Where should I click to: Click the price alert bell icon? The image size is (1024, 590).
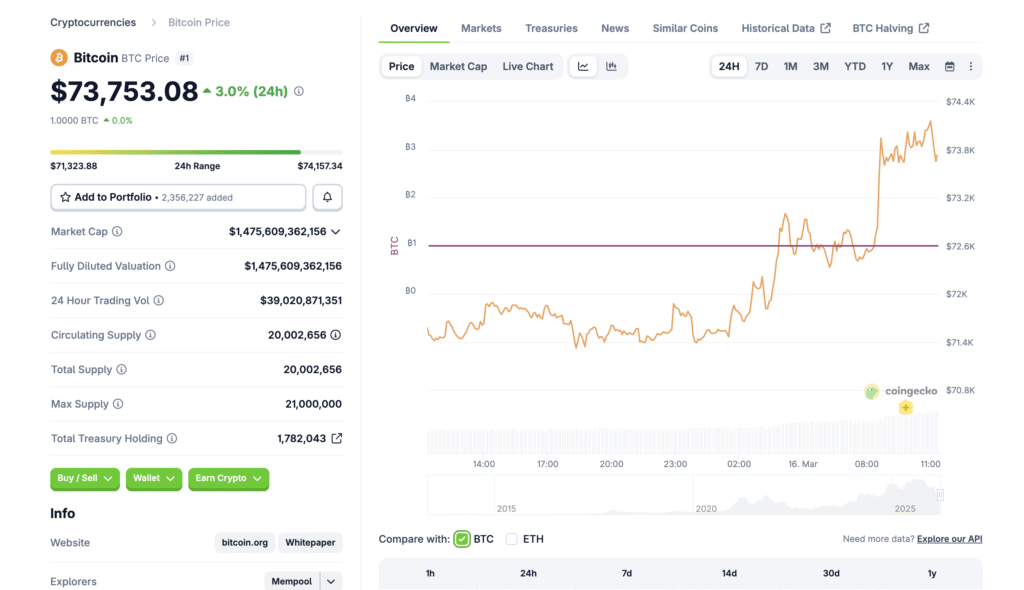[327, 197]
